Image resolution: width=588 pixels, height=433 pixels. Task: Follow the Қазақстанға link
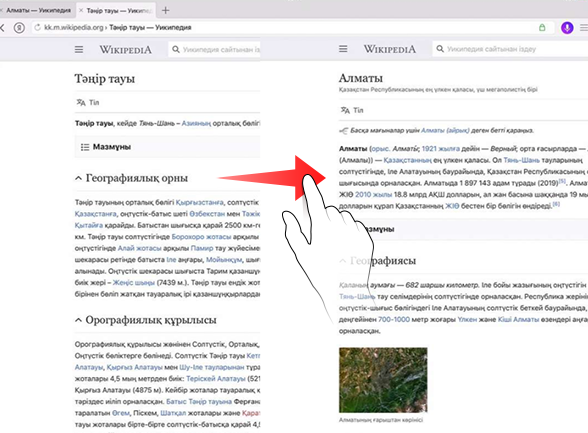(96, 214)
